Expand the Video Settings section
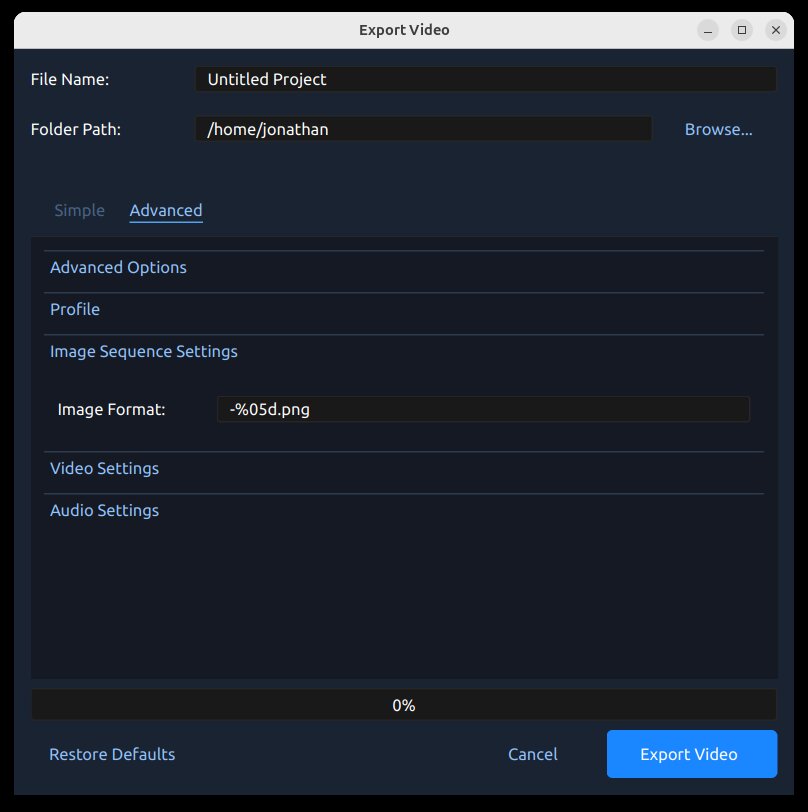This screenshot has width=808, height=812. (104, 468)
